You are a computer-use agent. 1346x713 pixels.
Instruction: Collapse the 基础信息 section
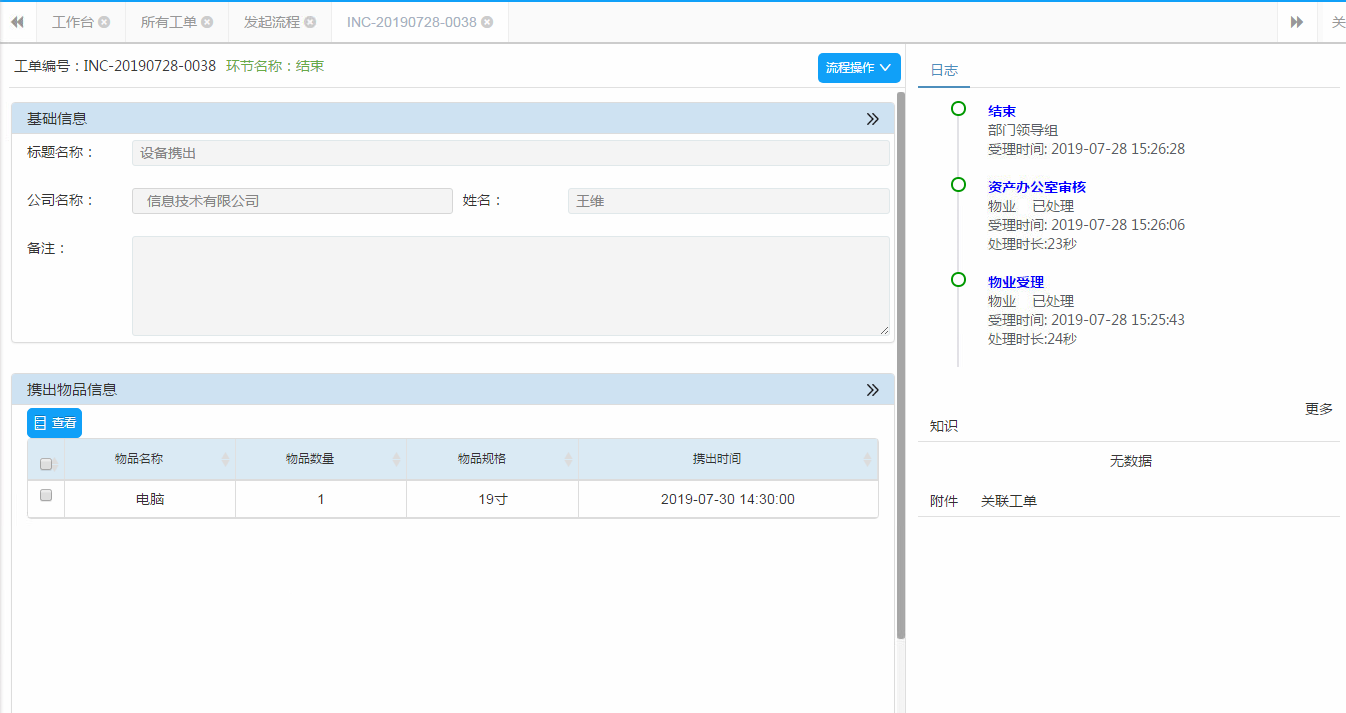pos(872,119)
